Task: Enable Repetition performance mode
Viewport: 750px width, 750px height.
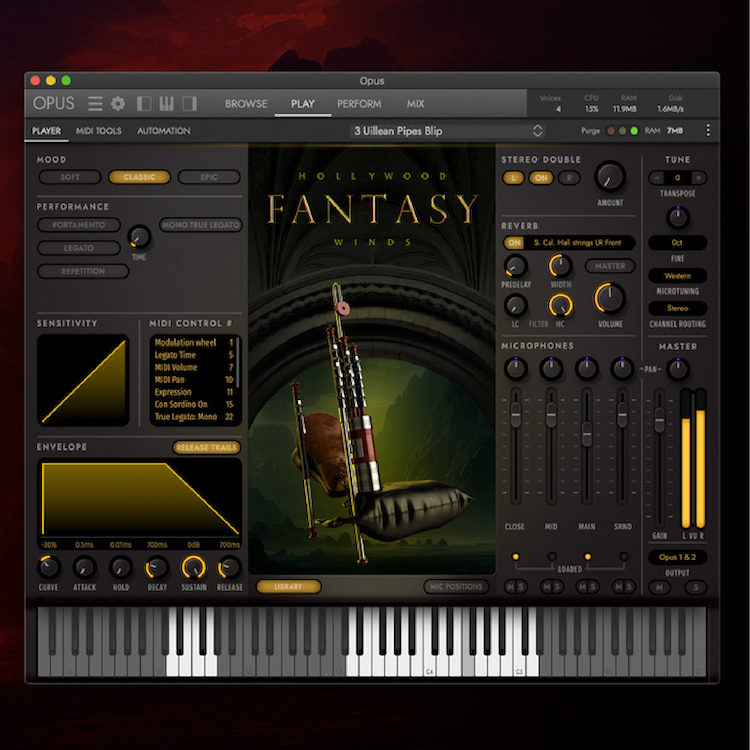Action: 83,271
